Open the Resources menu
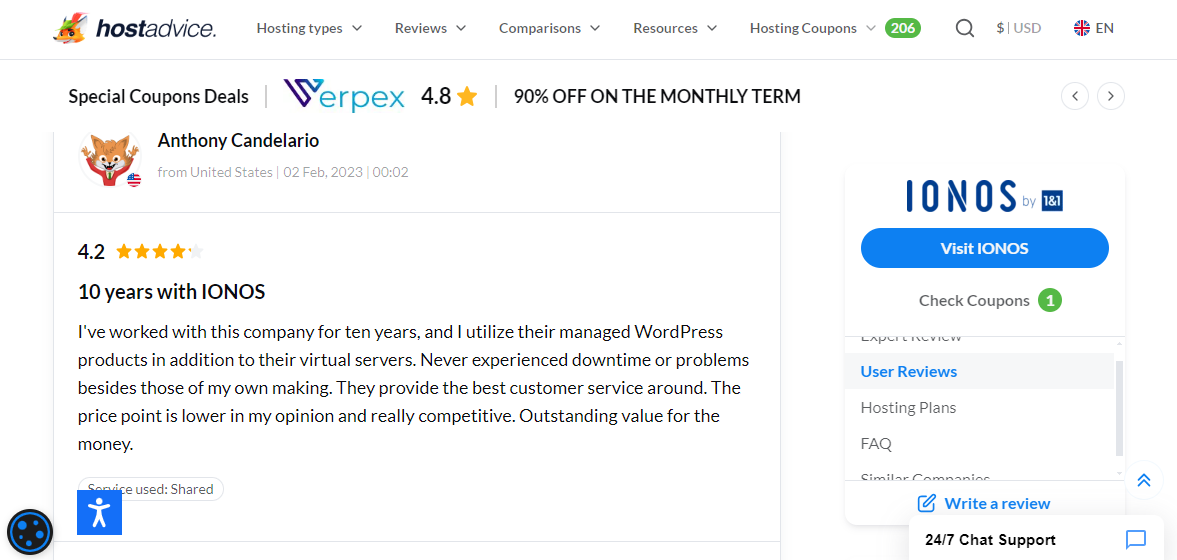 [x=675, y=28]
